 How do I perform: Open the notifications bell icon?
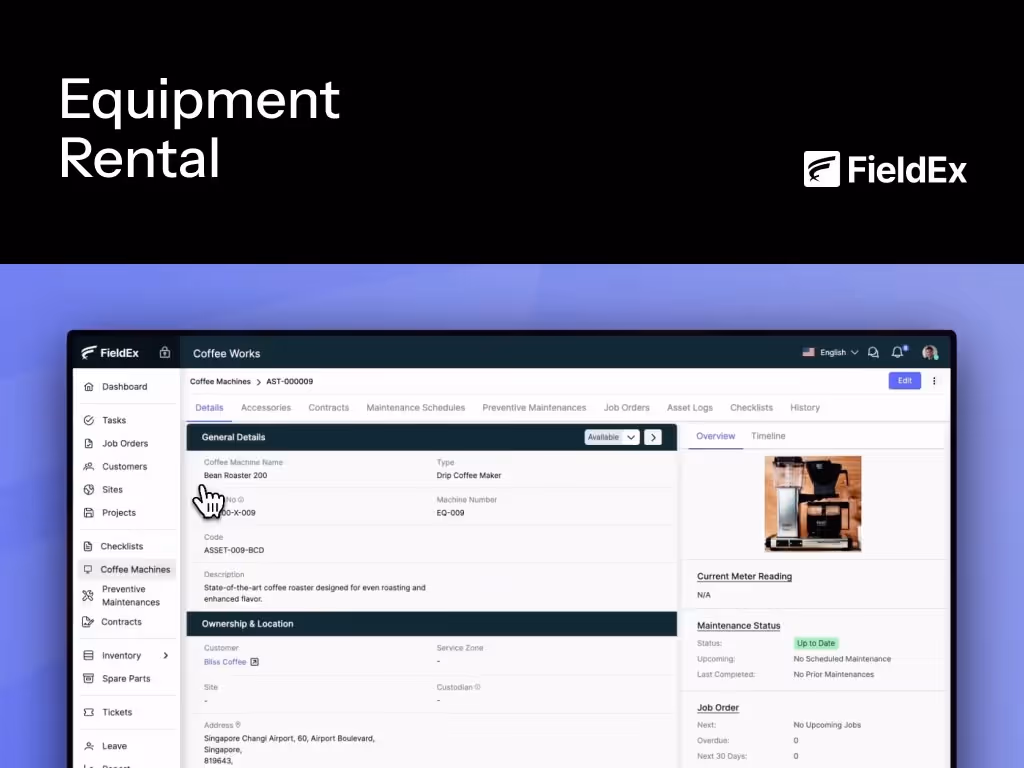coord(899,352)
